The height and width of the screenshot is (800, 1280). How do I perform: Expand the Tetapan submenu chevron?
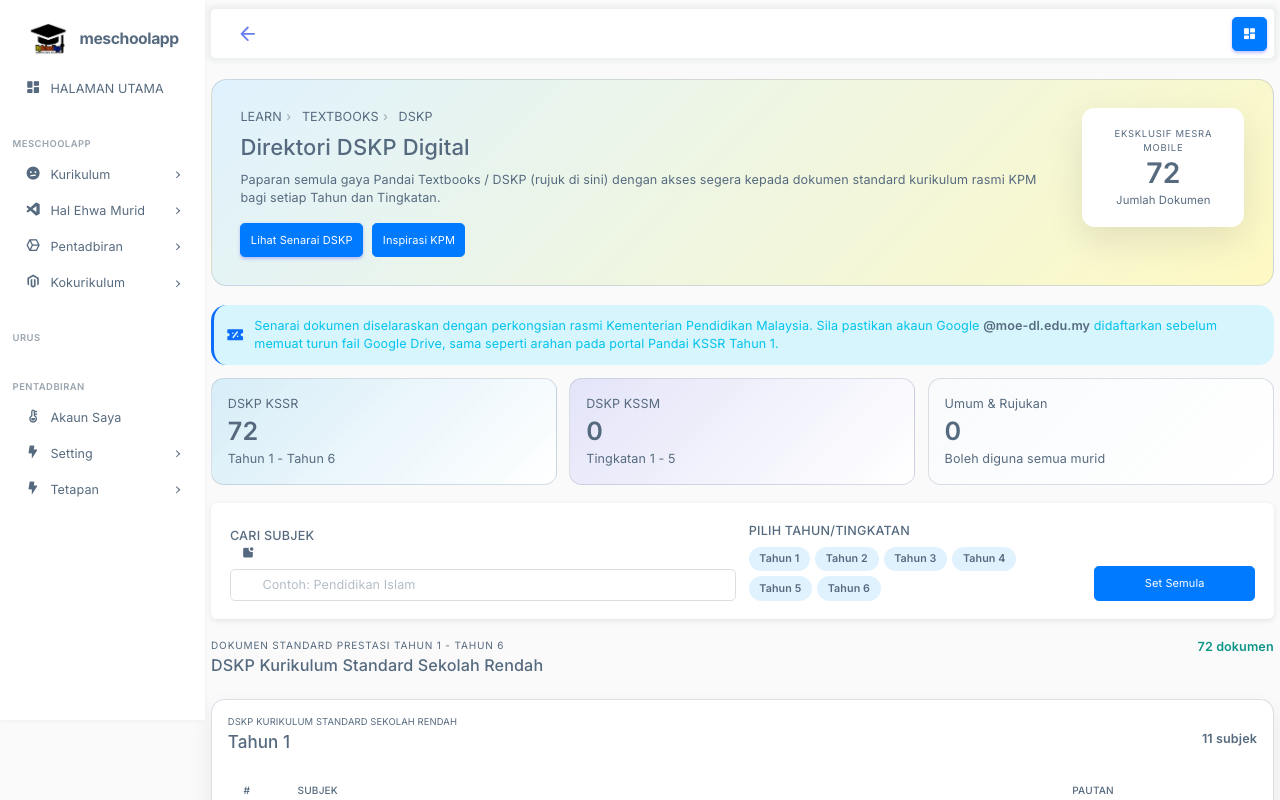pos(178,490)
